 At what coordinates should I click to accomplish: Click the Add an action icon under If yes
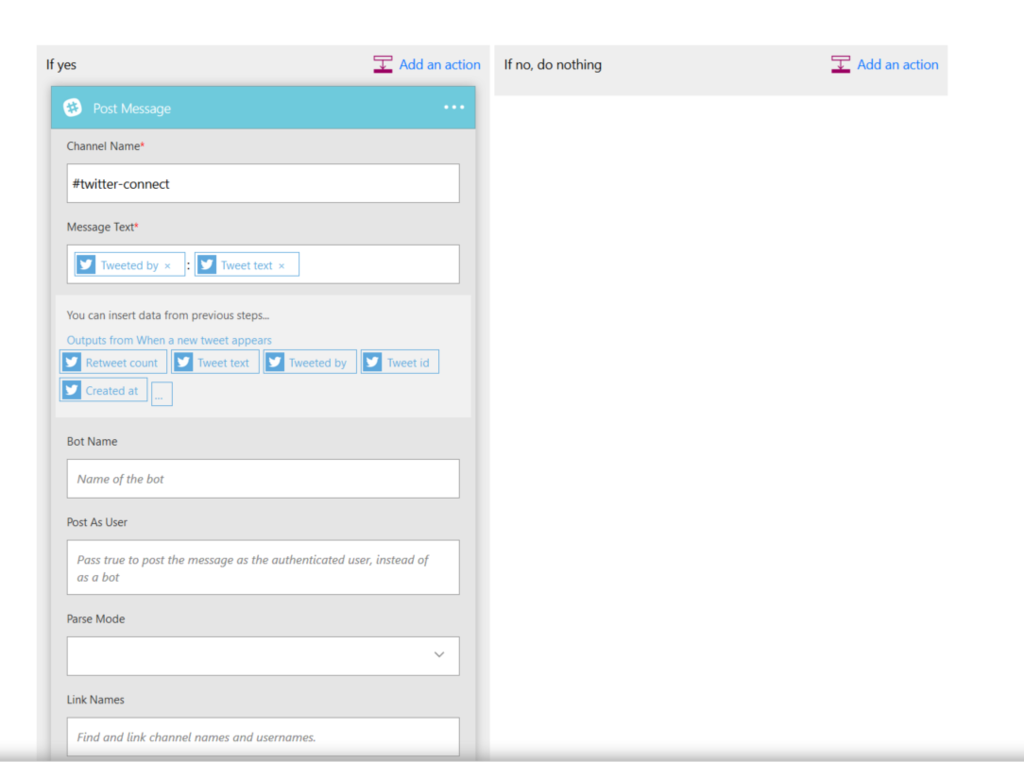click(x=383, y=64)
